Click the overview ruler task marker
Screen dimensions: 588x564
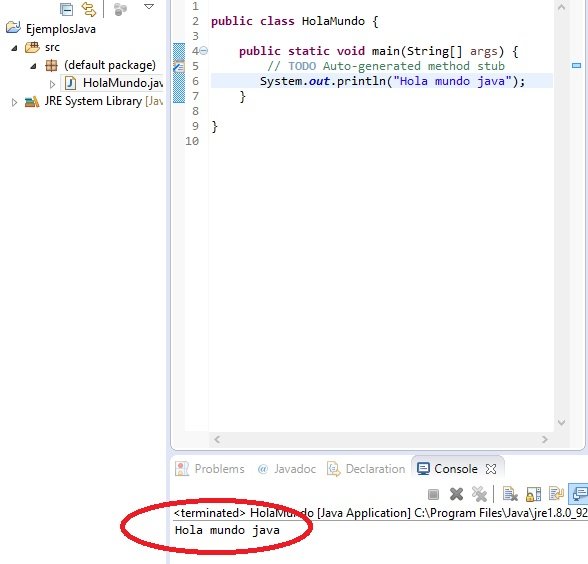pos(576,66)
